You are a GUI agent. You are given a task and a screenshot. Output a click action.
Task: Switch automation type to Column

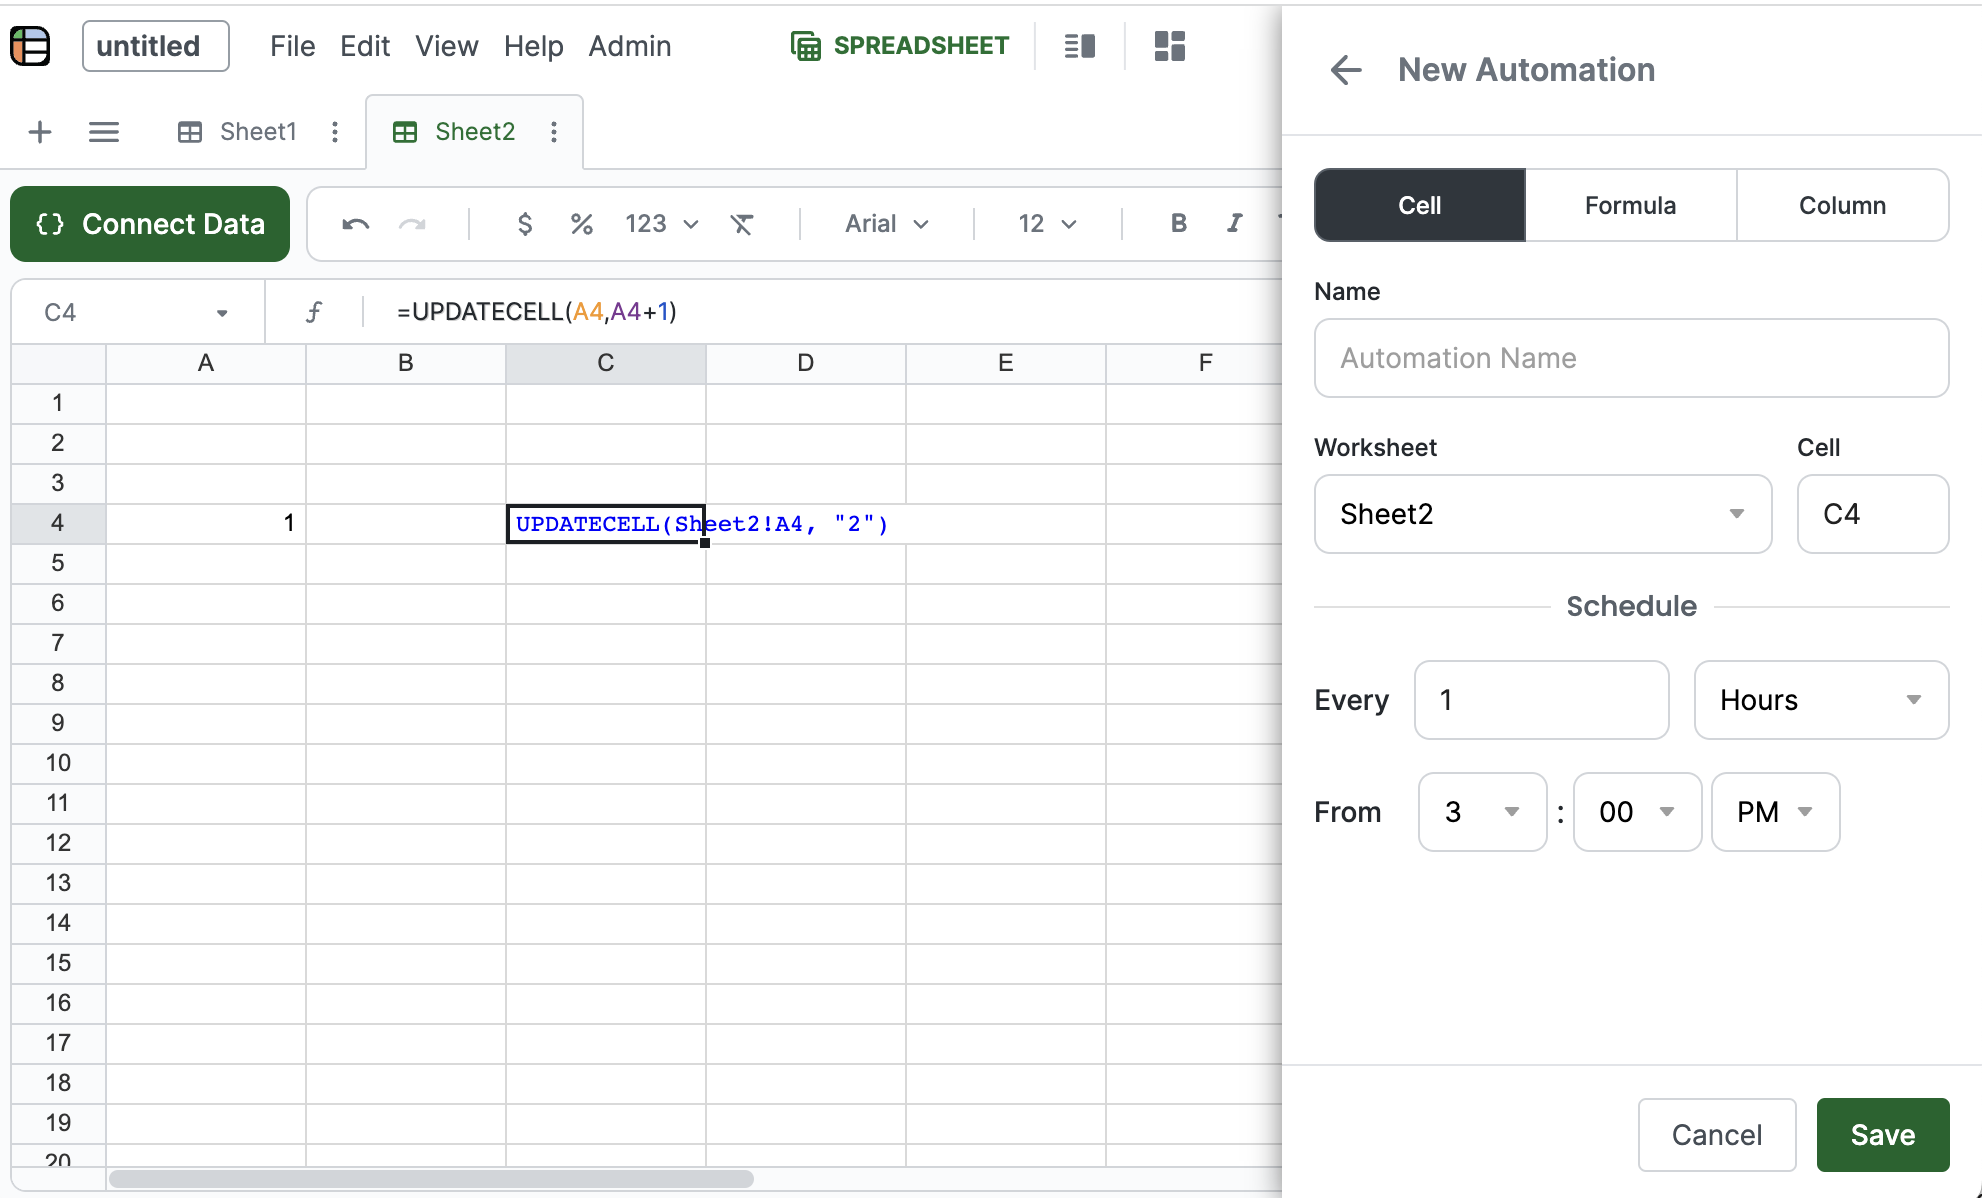click(x=1842, y=205)
